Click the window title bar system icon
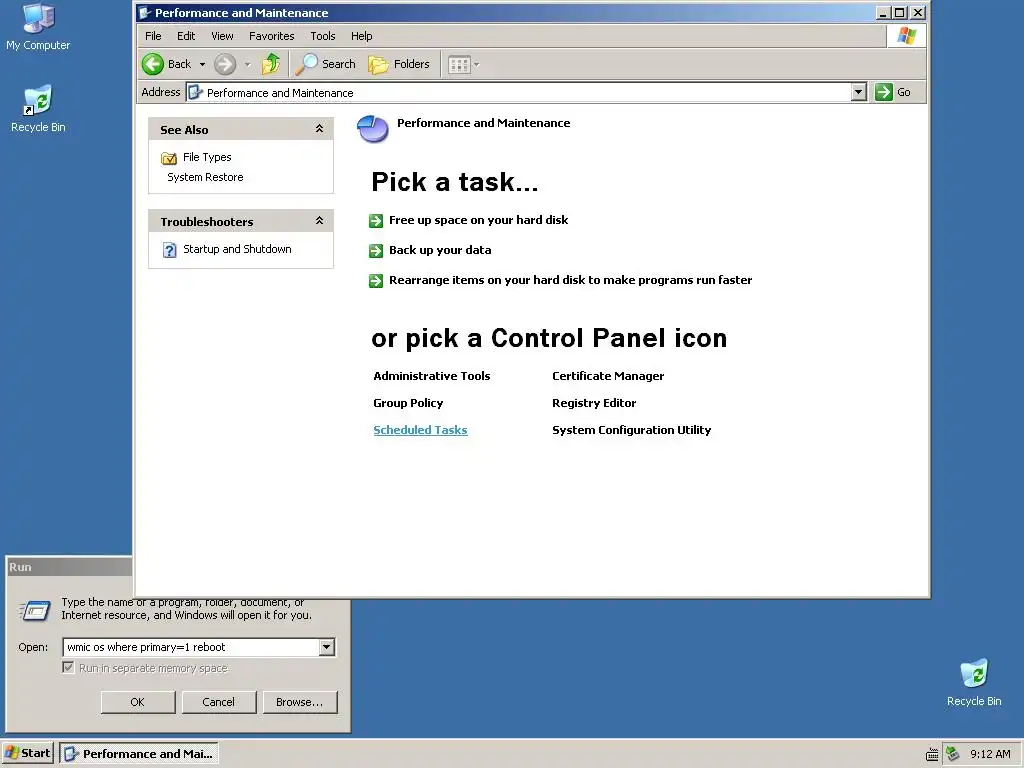Viewport: 1024px width, 768px height. (145, 13)
